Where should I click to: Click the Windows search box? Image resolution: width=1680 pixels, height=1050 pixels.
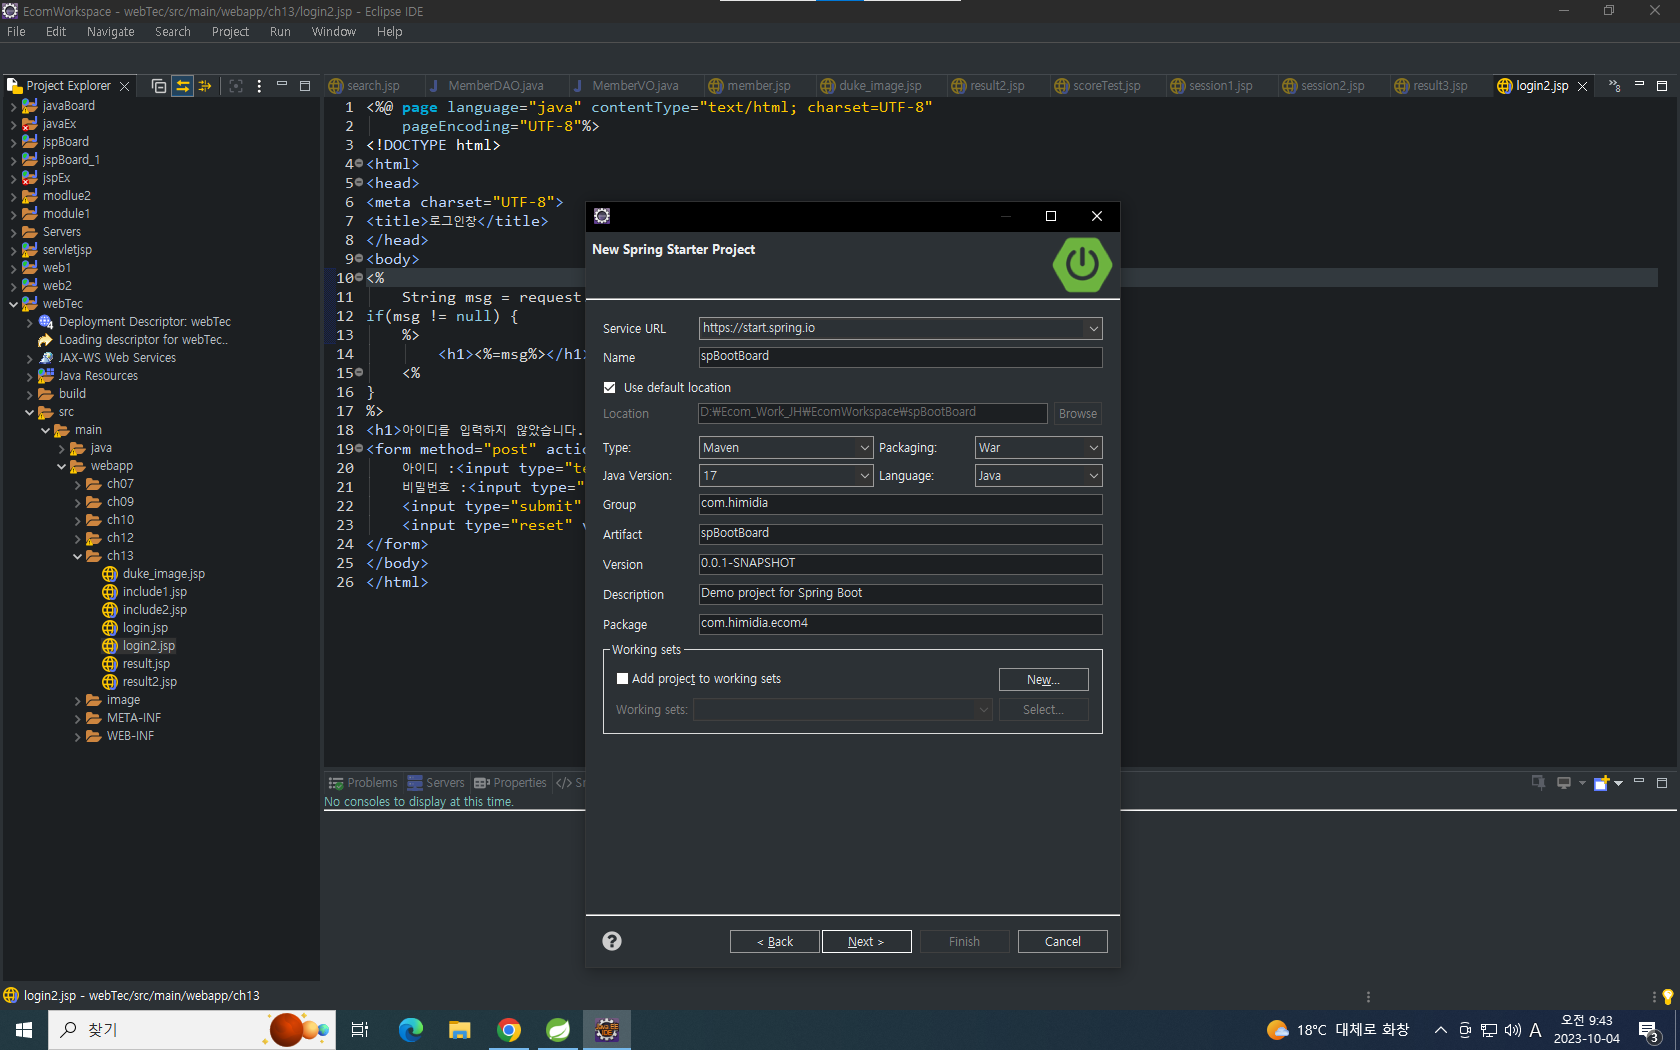pos(190,1030)
